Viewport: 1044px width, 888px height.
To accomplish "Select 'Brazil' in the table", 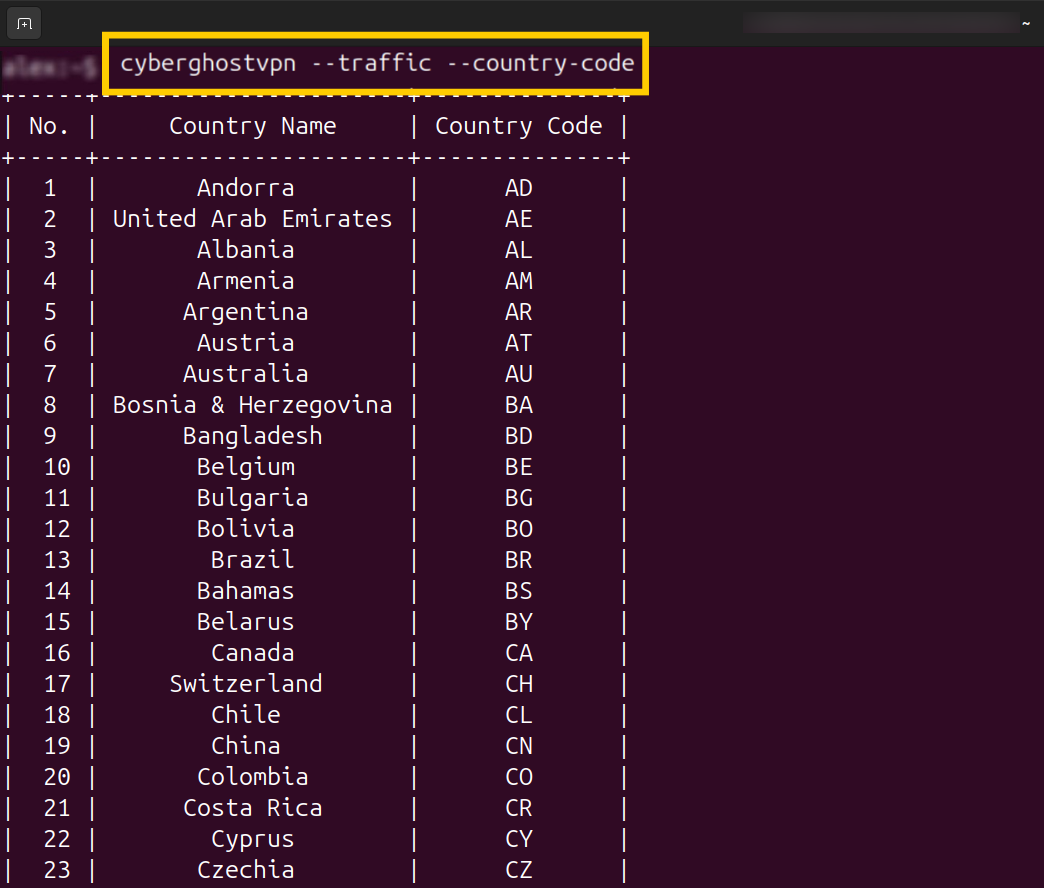I will pyautogui.click(x=252, y=560).
